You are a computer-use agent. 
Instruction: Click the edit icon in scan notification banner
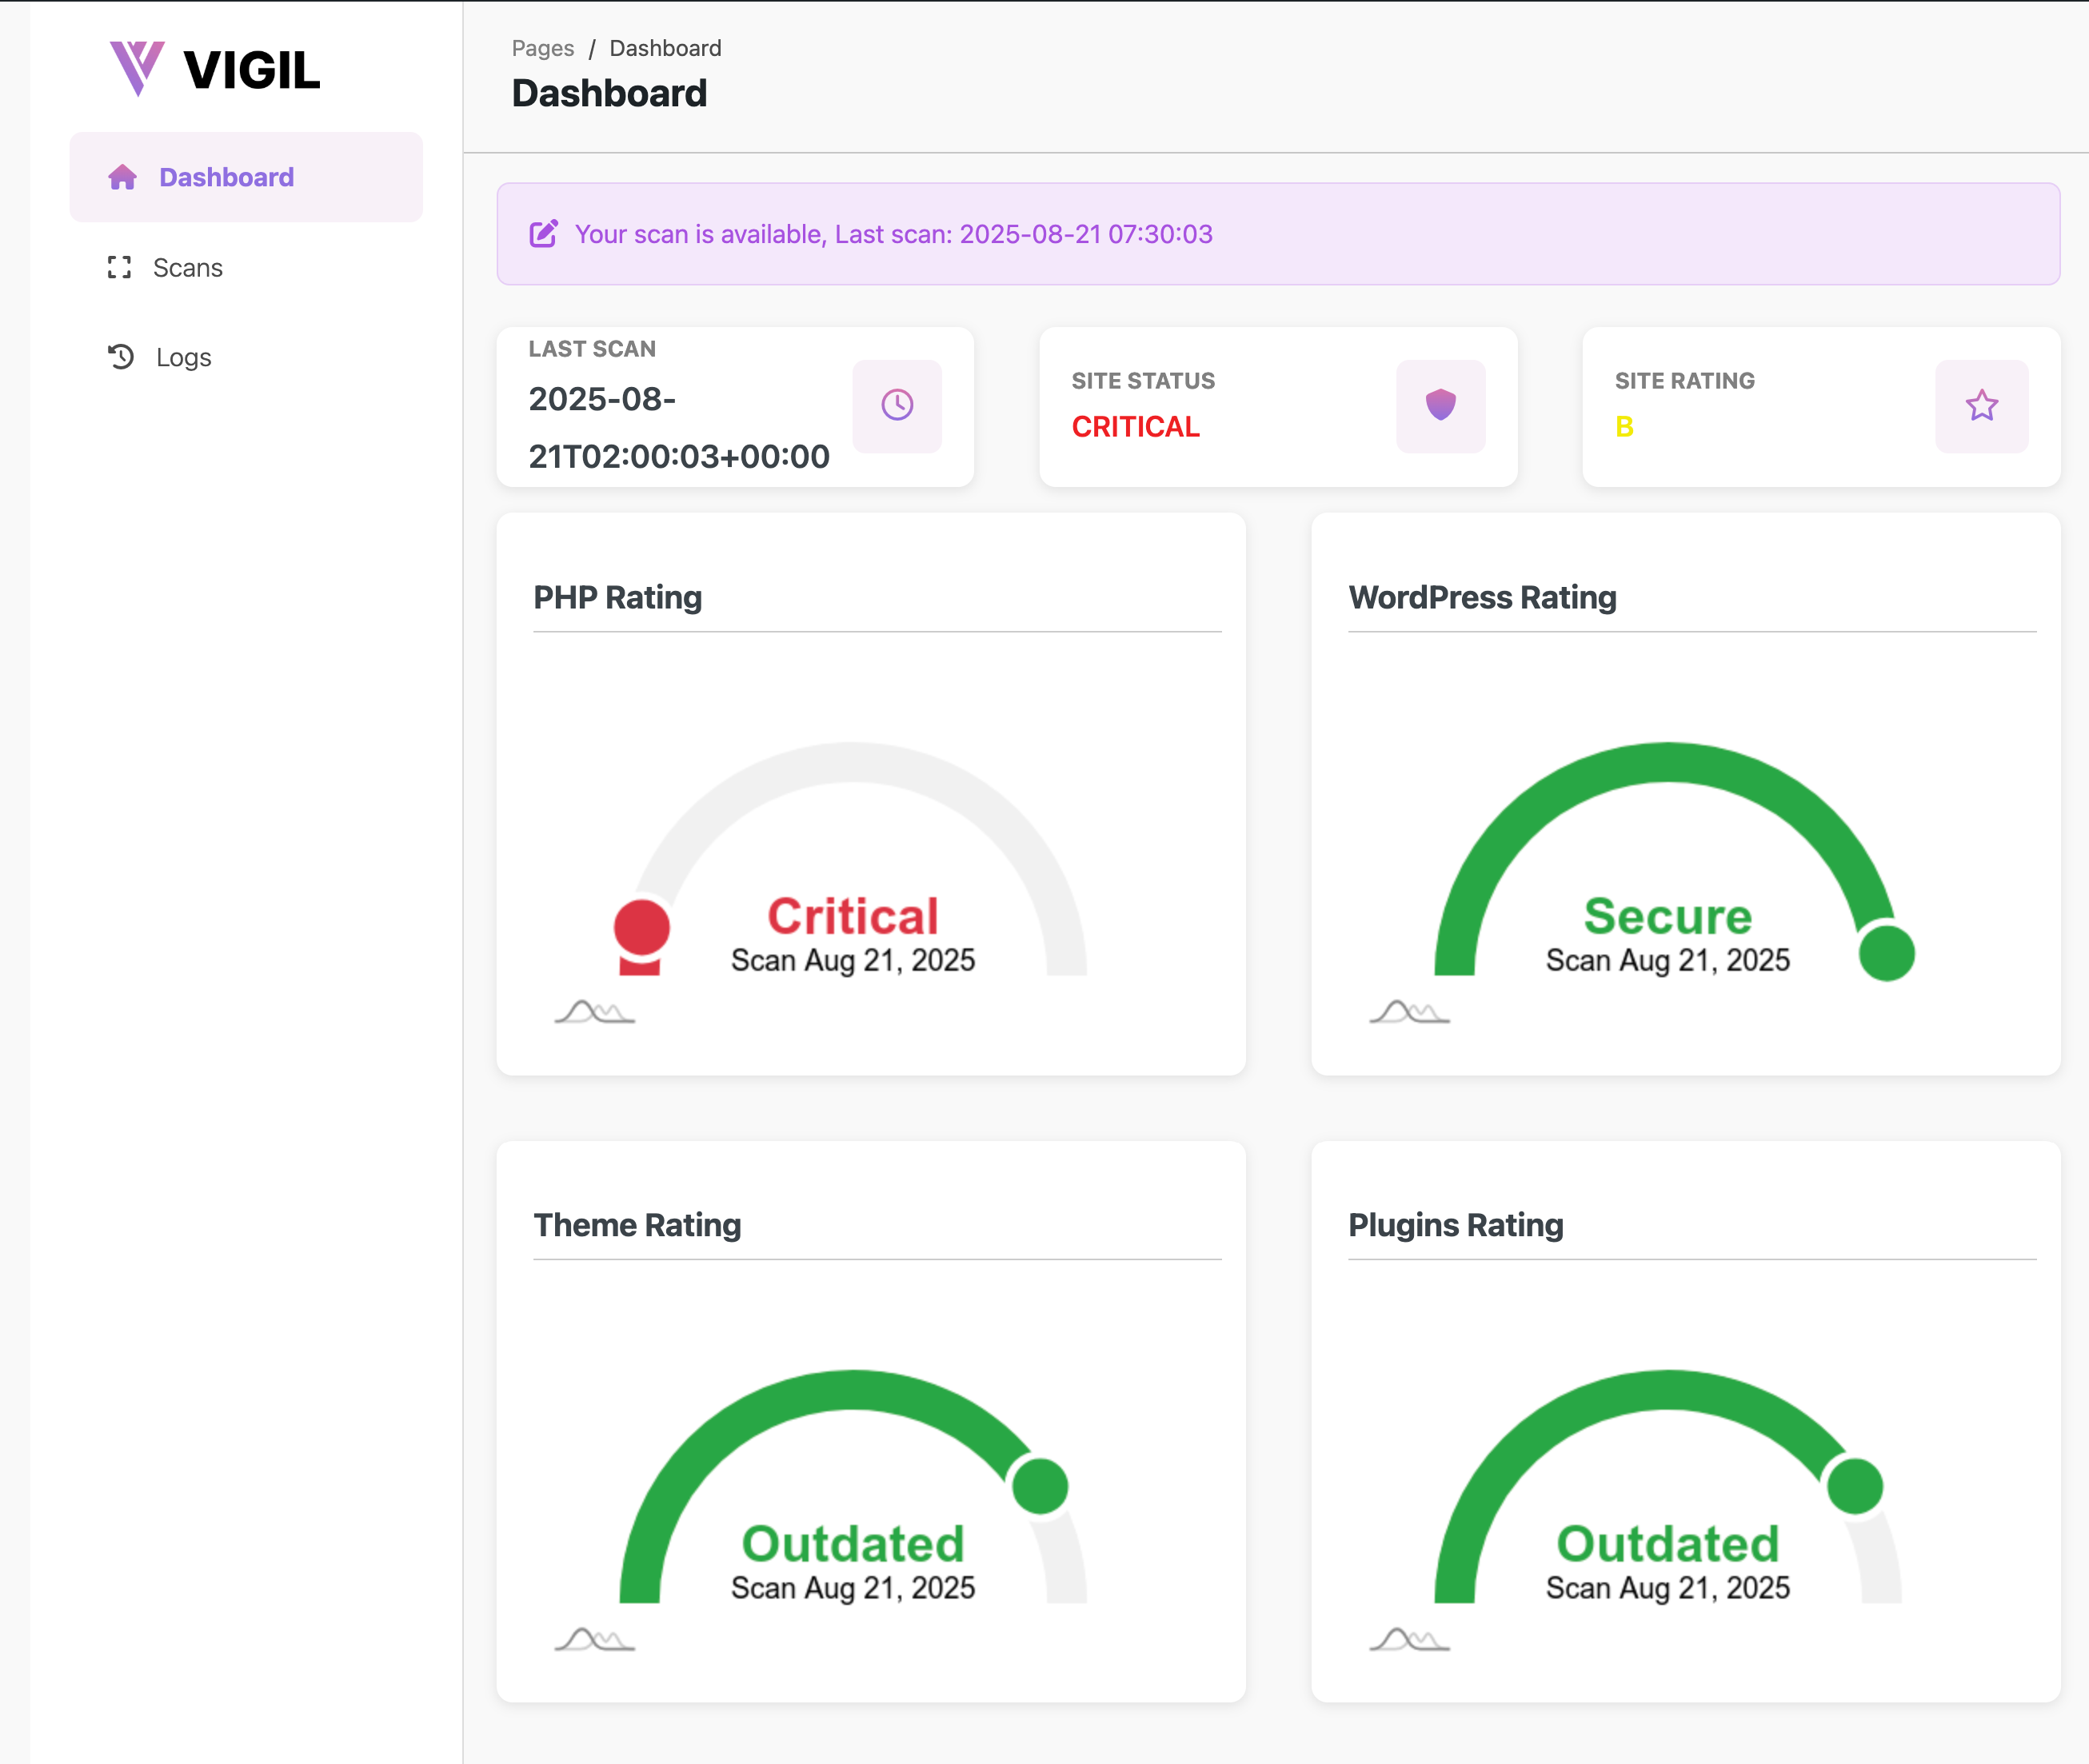point(543,234)
